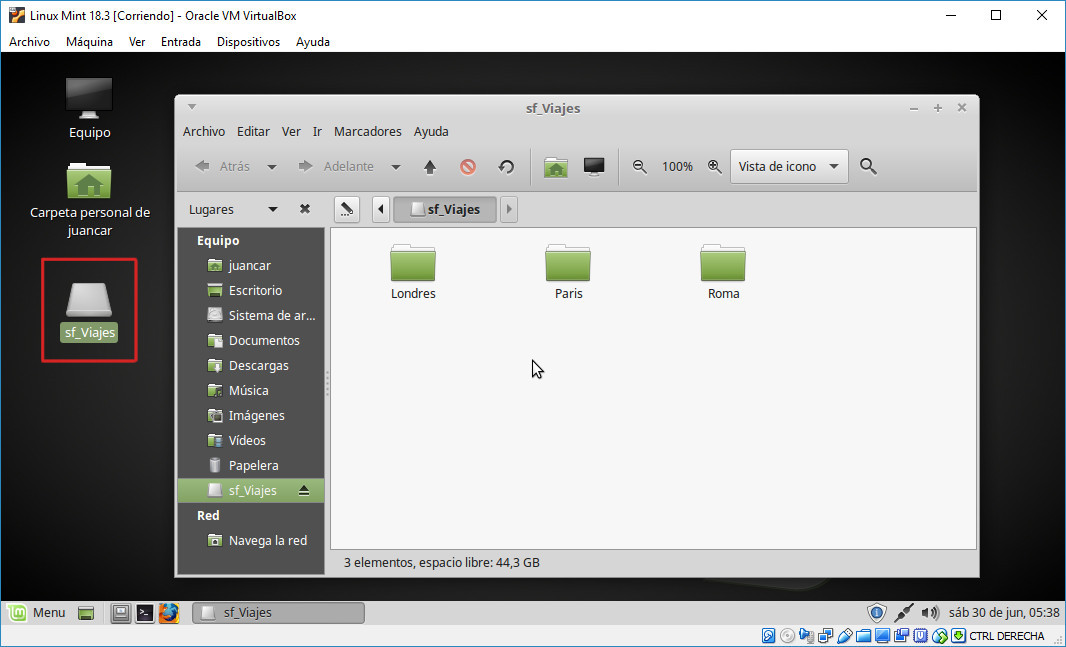This screenshot has width=1066, height=647.
Task: Click the search magnifying glass icon
Action: 868,167
